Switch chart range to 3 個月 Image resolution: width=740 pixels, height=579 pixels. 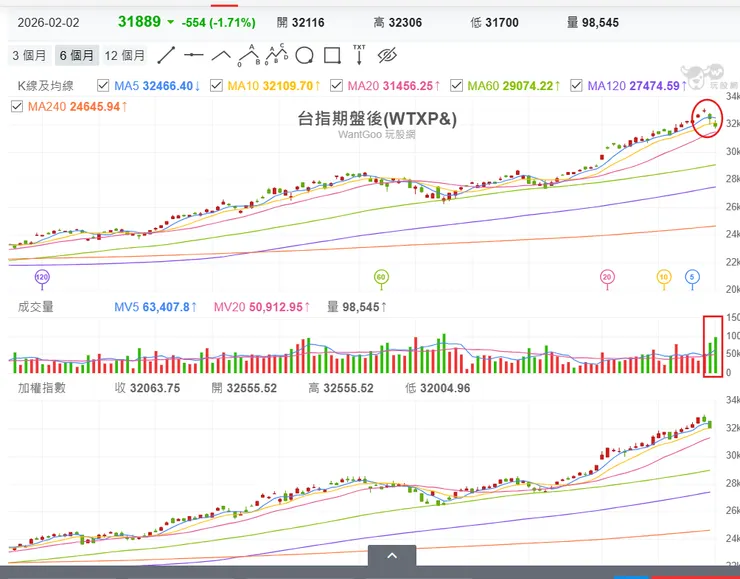[x=29, y=55]
